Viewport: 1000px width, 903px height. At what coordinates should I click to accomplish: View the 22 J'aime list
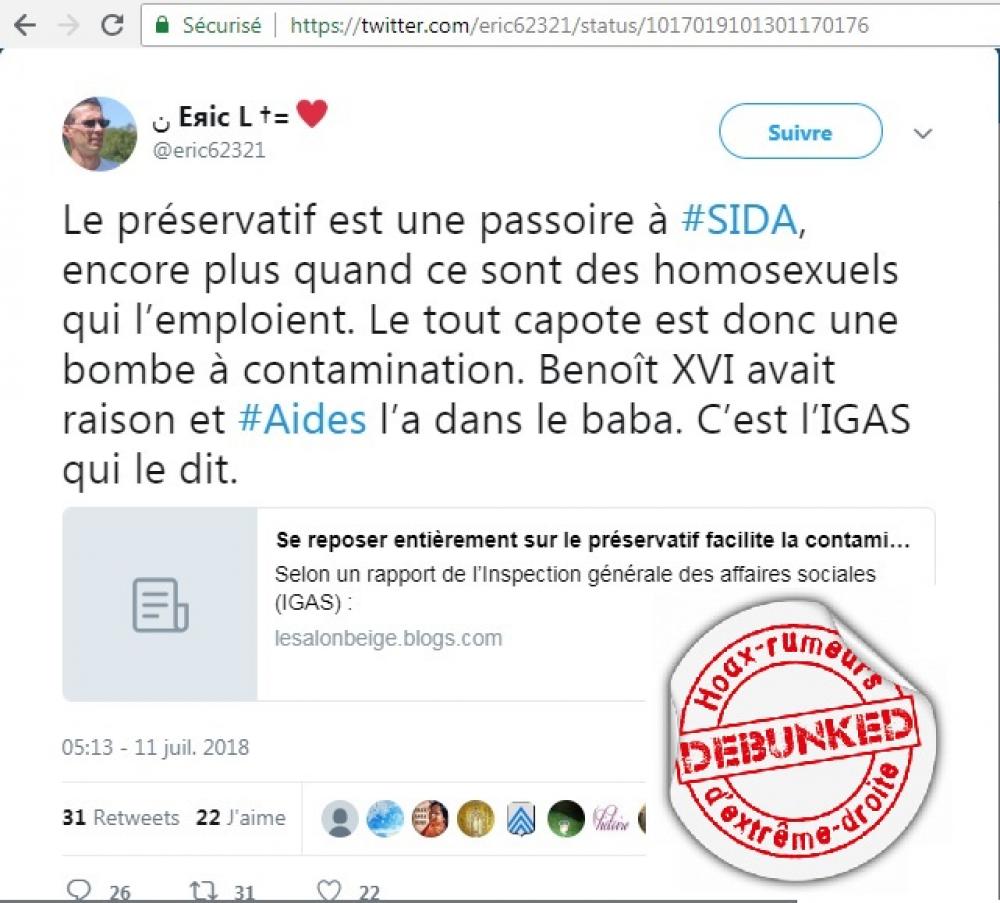(x=240, y=818)
